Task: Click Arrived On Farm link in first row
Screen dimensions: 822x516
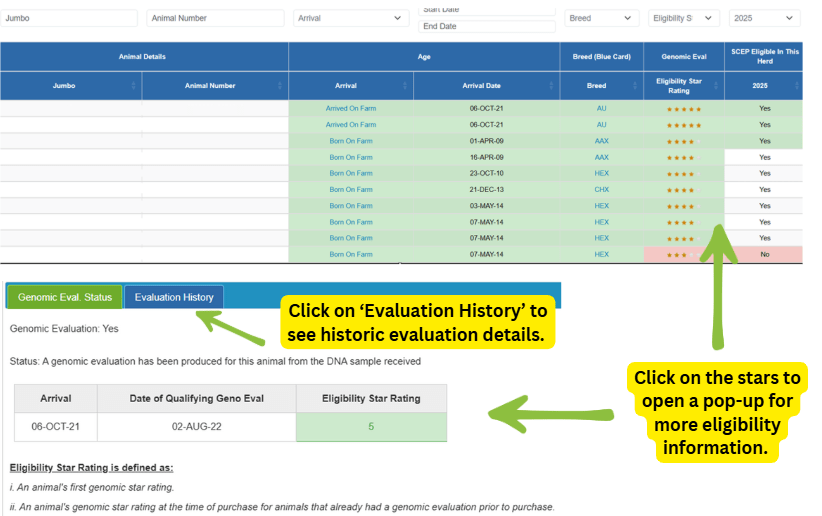Action: pyautogui.click(x=351, y=108)
